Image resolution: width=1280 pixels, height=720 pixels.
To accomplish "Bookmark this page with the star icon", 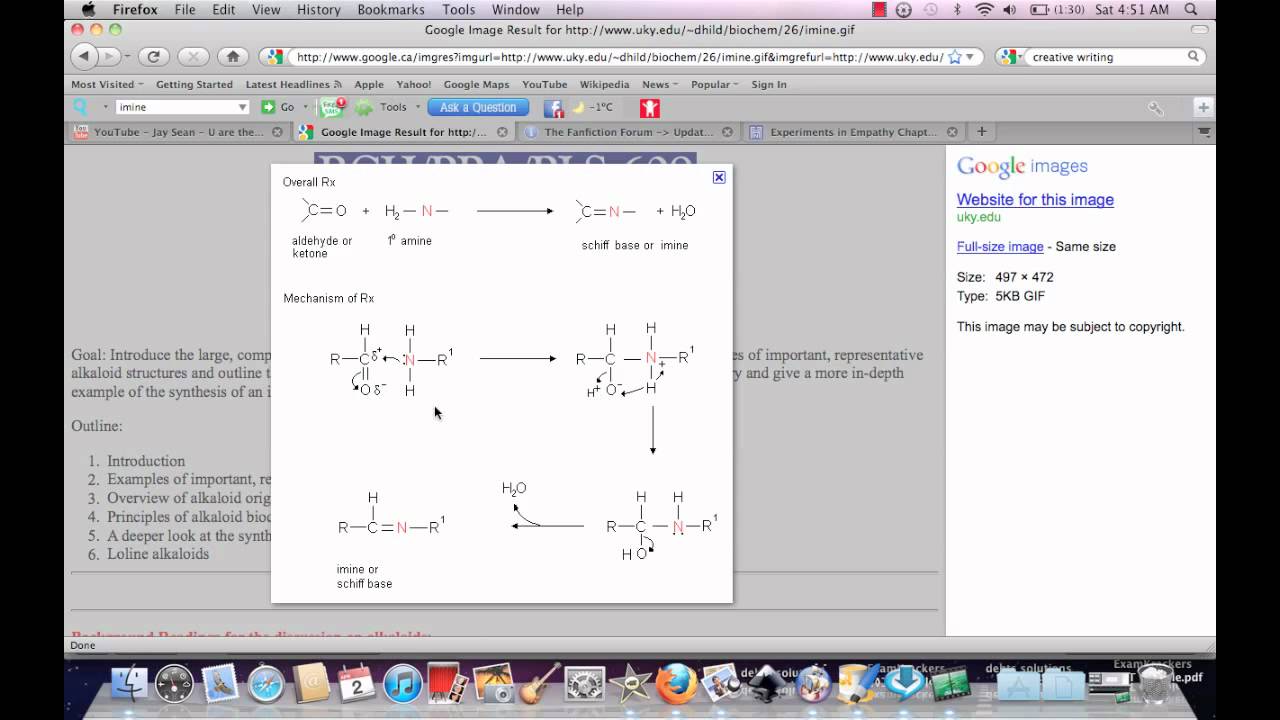I will pos(955,57).
